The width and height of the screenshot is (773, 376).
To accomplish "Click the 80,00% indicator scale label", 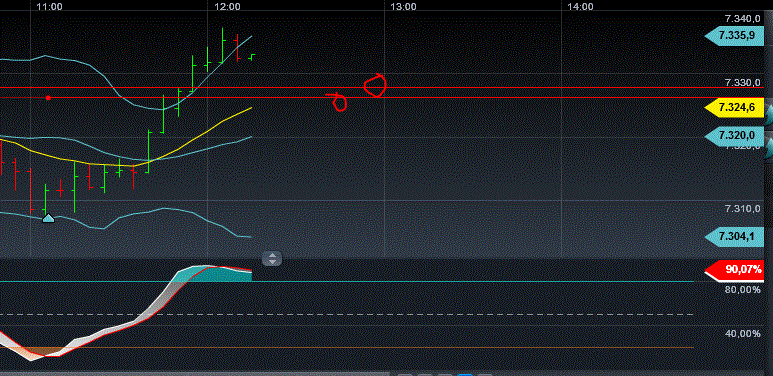I will pyautogui.click(x=742, y=290).
